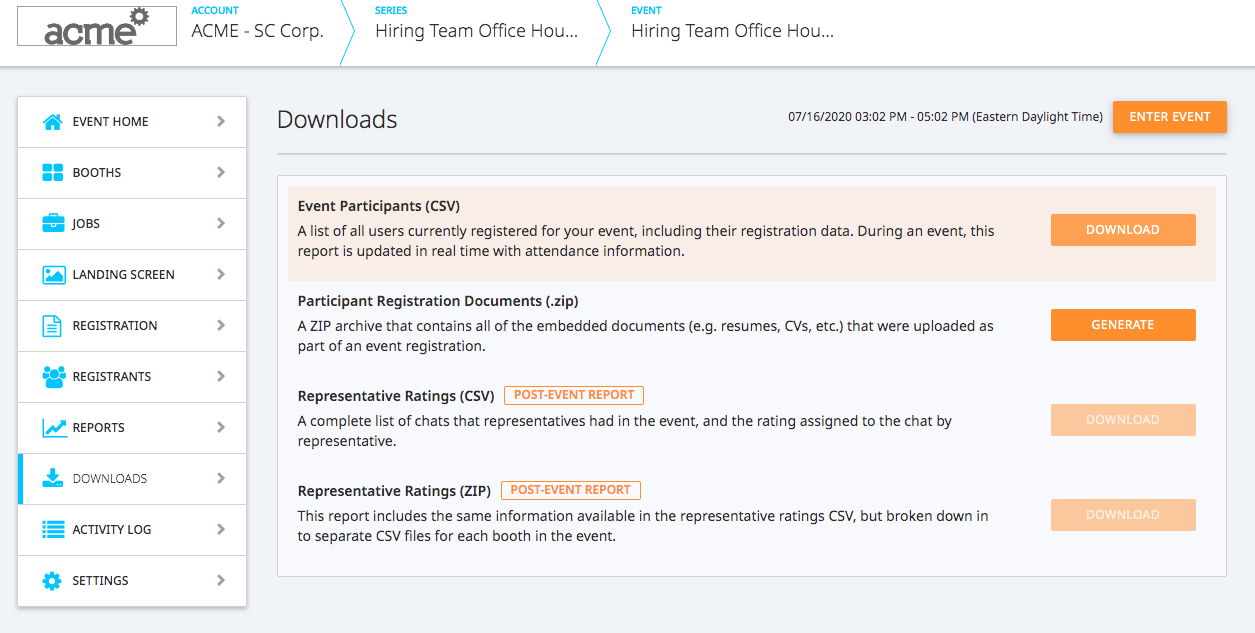Open the Event breadcrumb Hiring Team Office Hou...
1255x633 pixels.
click(732, 31)
